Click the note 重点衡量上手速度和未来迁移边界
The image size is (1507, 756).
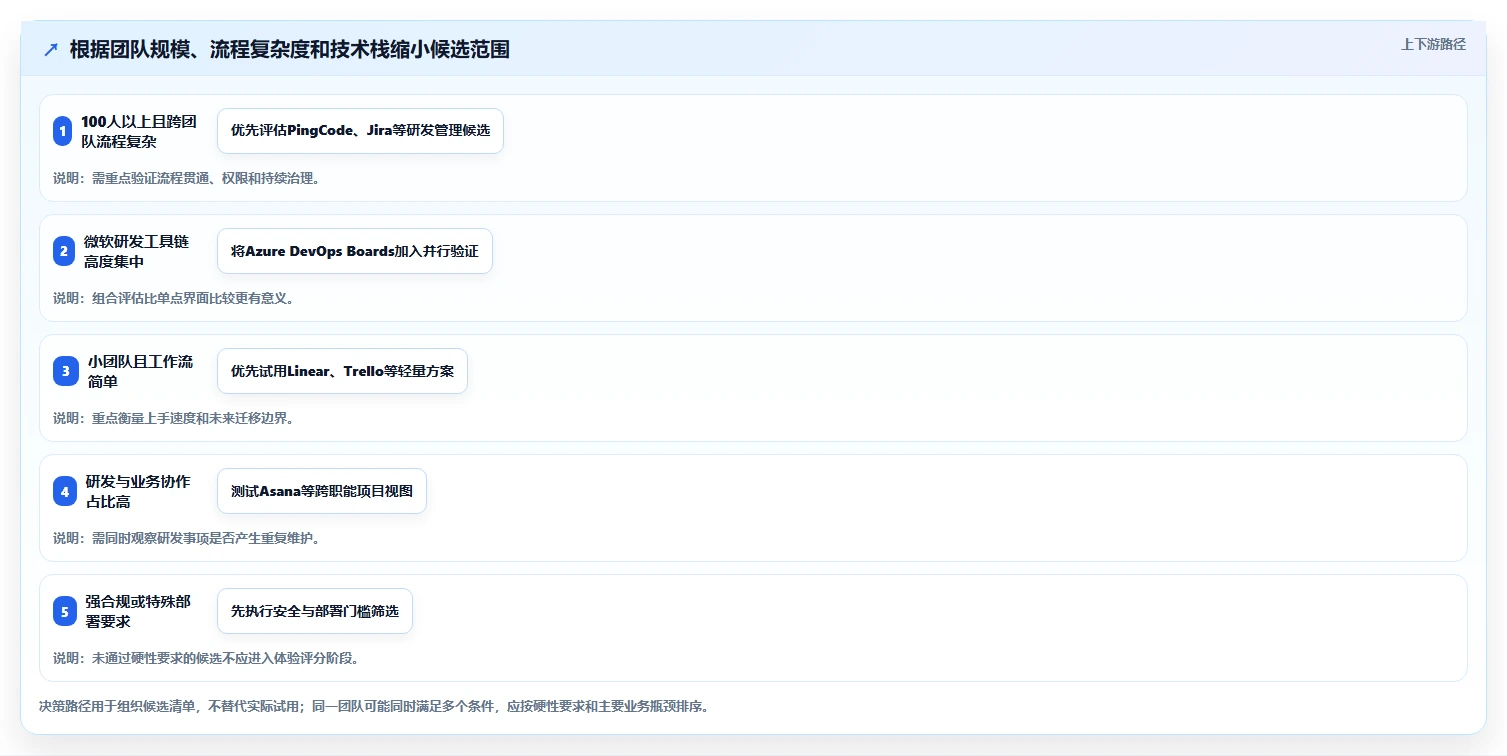tap(173, 418)
